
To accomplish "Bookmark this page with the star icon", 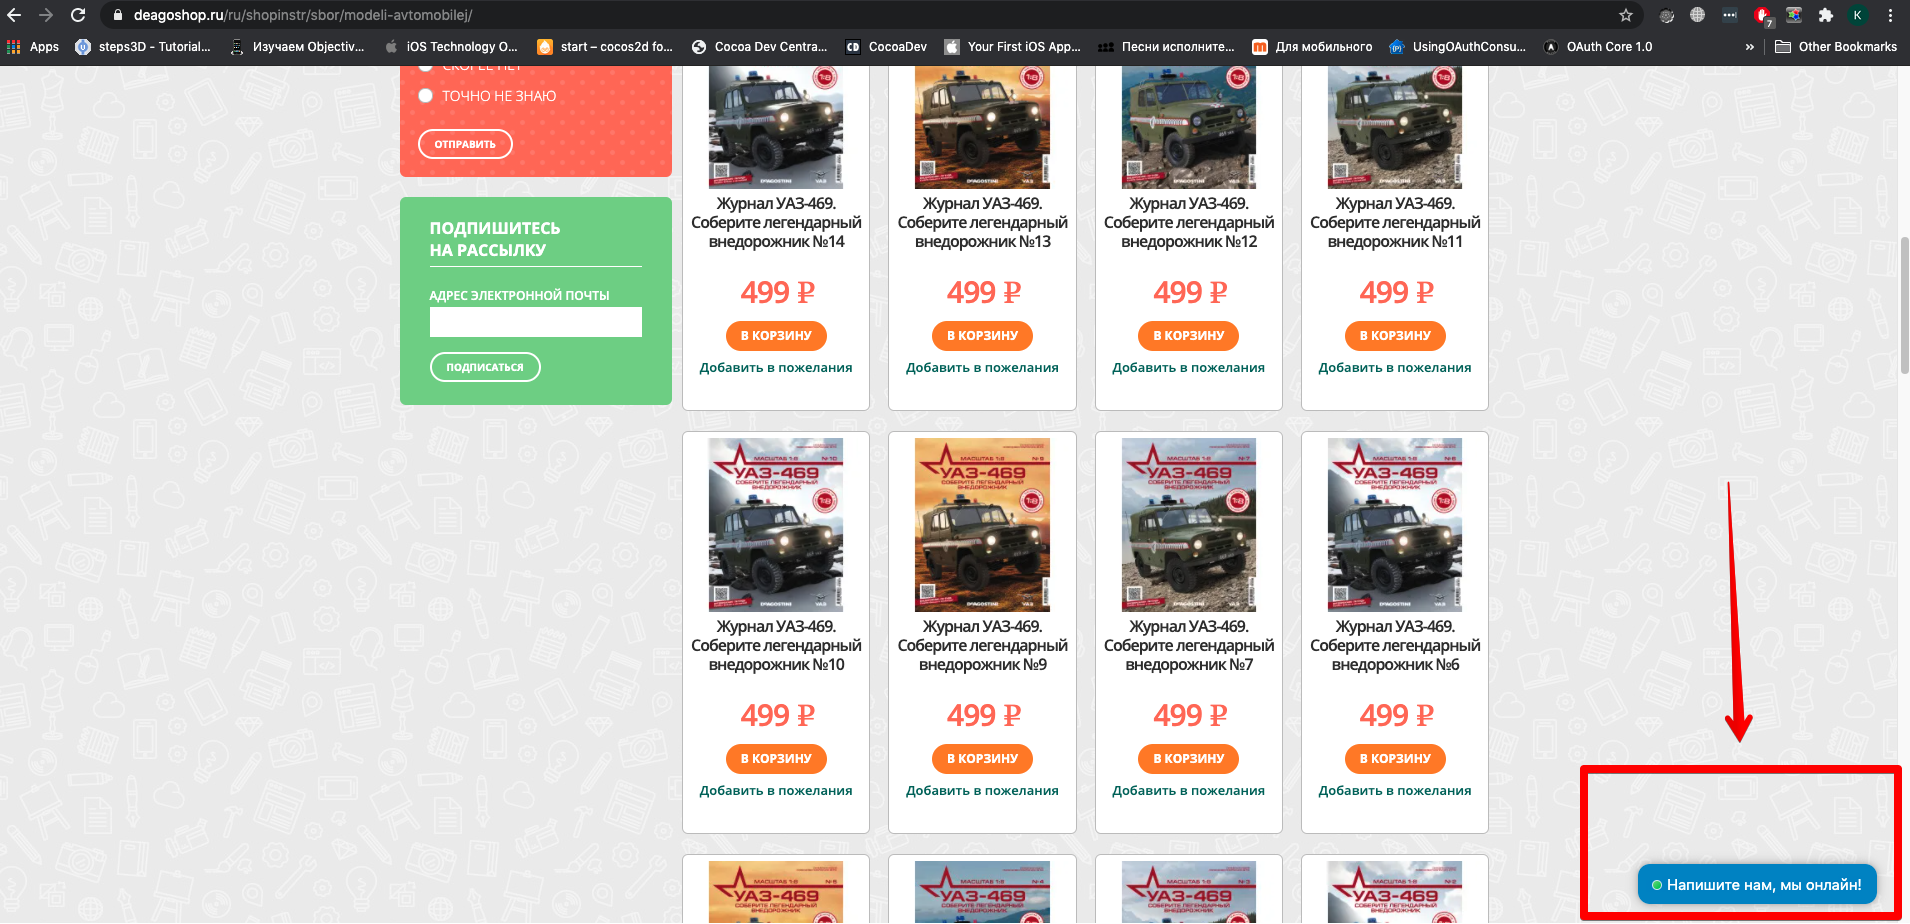I will (x=1626, y=15).
